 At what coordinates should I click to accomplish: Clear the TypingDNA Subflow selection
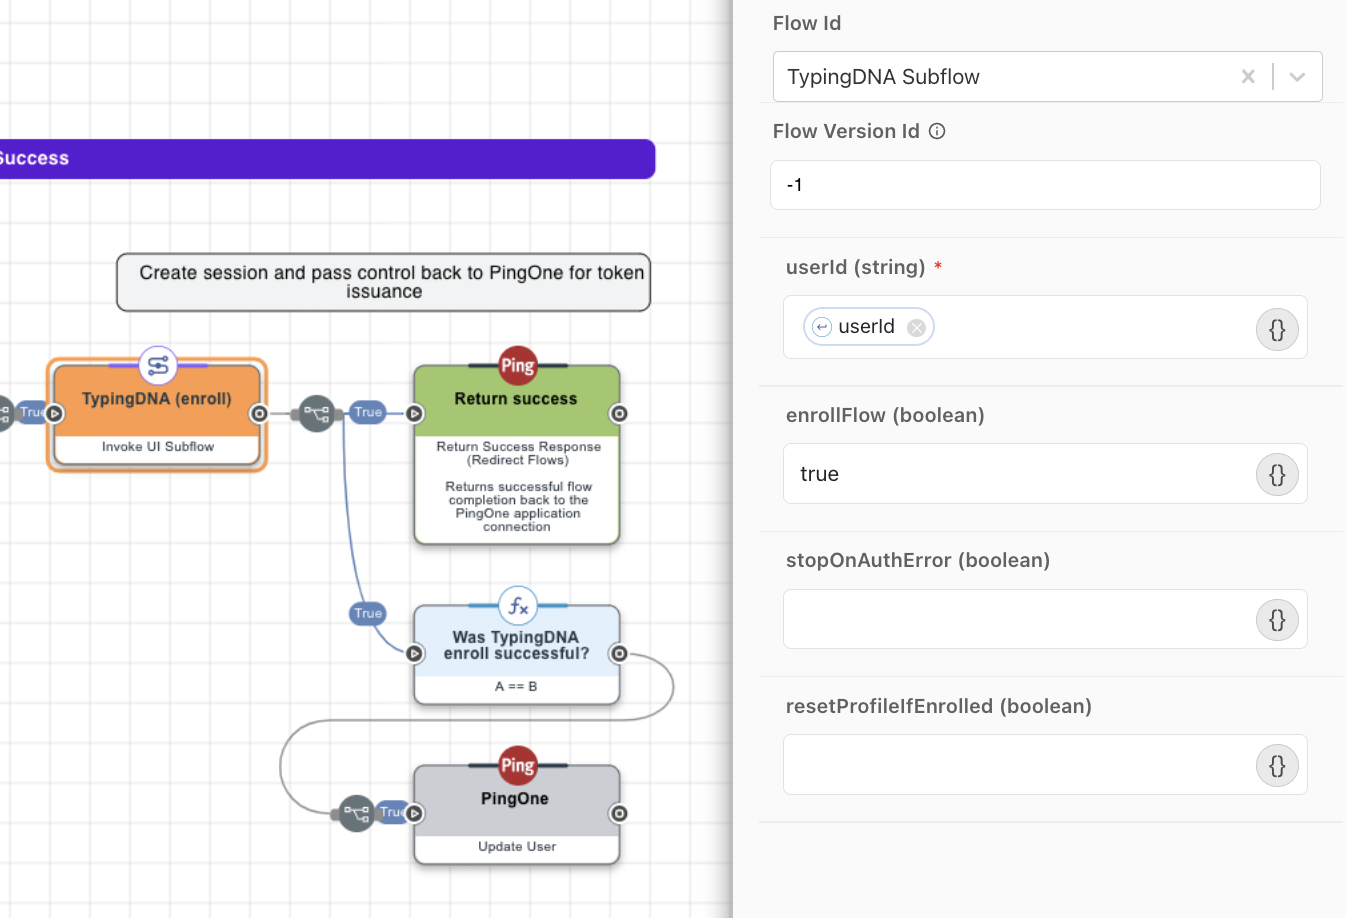1248,76
